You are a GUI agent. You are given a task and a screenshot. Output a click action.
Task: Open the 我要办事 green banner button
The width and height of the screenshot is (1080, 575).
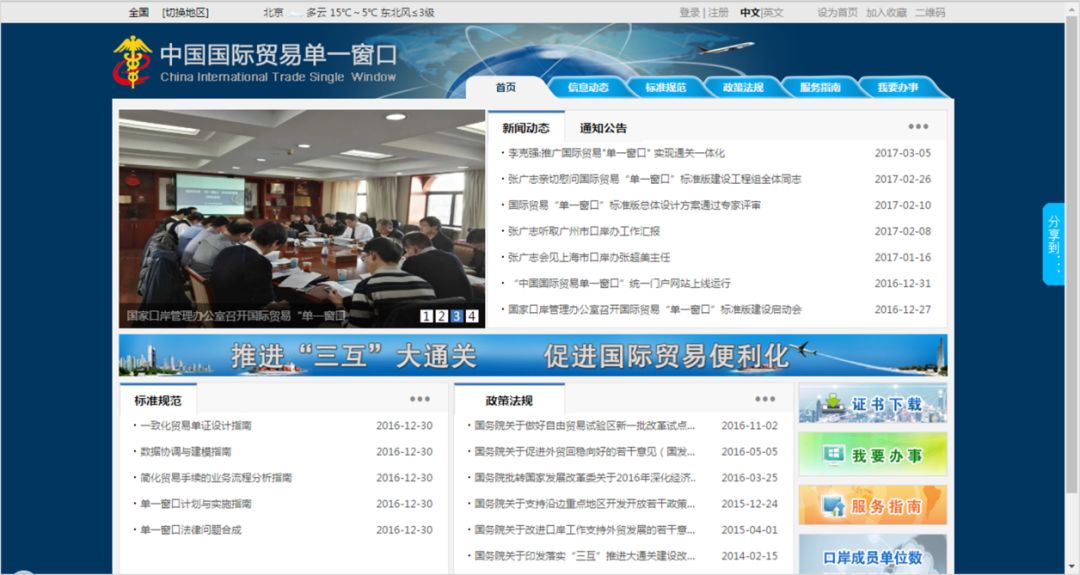pyautogui.click(x=873, y=454)
